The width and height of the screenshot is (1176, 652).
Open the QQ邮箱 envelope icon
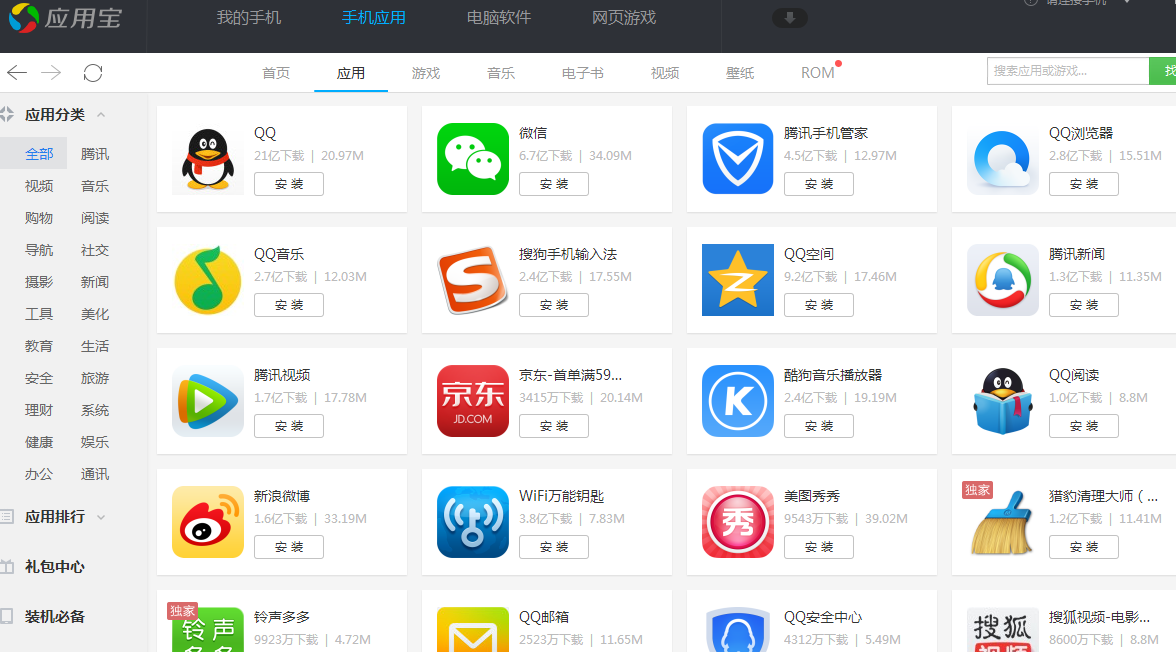click(x=472, y=629)
